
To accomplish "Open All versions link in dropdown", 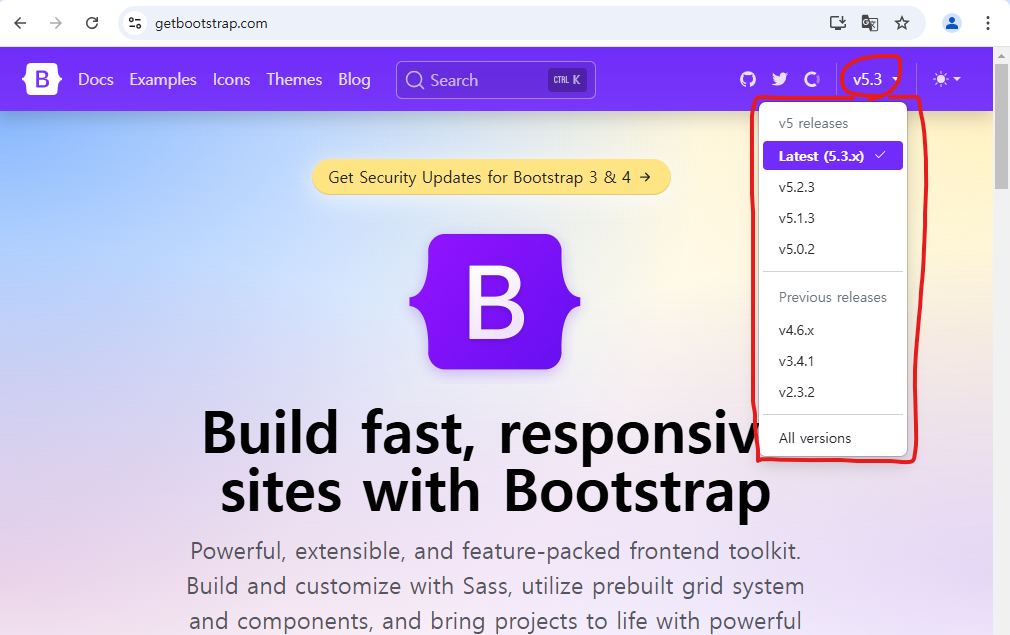I will (x=833, y=439).
